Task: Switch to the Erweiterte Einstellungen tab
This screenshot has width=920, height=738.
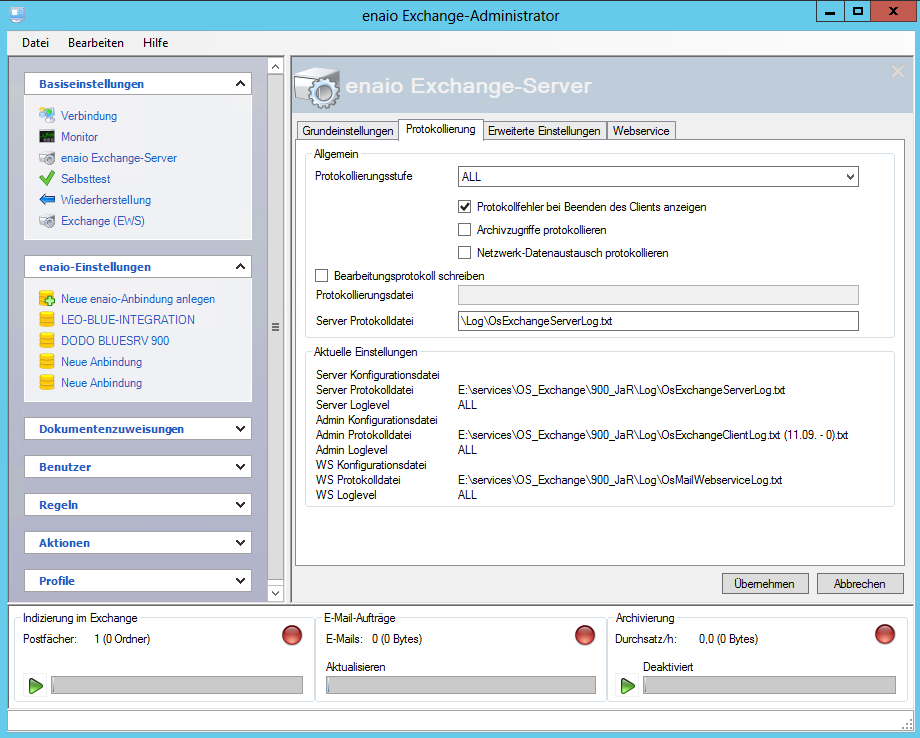Action: (x=545, y=131)
